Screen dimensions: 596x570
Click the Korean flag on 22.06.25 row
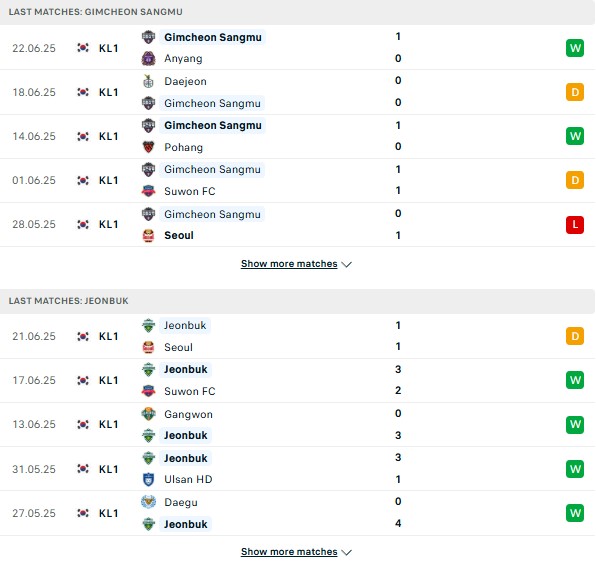(83, 48)
